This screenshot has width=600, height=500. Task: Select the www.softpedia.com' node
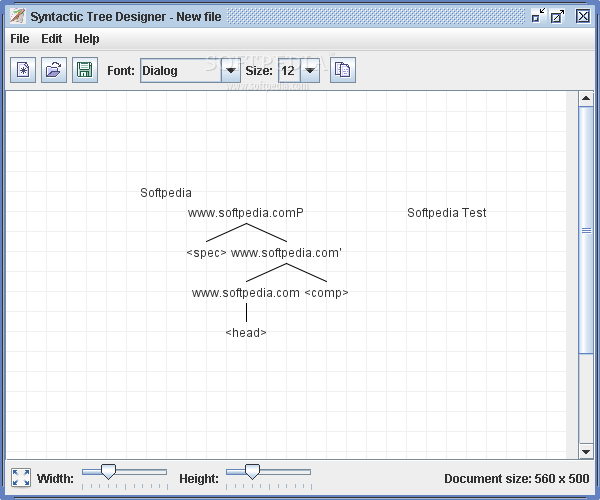click(x=286, y=253)
